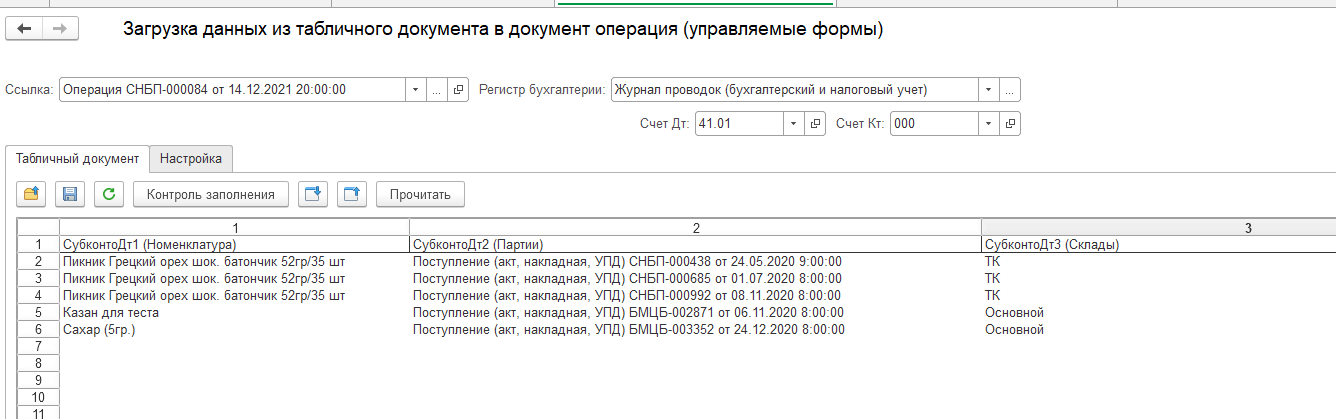Expand the Счет Дт dropdown

pos(793,123)
